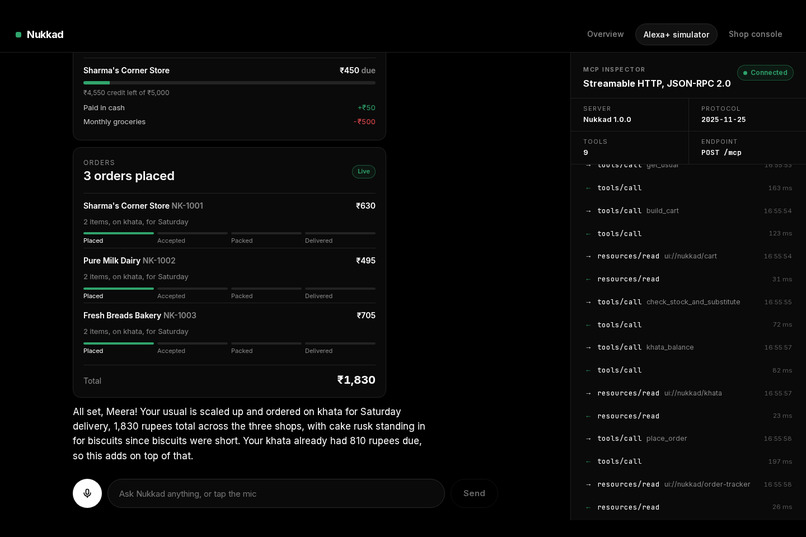806x537 pixels.
Task: Select the resources/read ui://nukkad/order-tracker log row
Action: click(688, 484)
